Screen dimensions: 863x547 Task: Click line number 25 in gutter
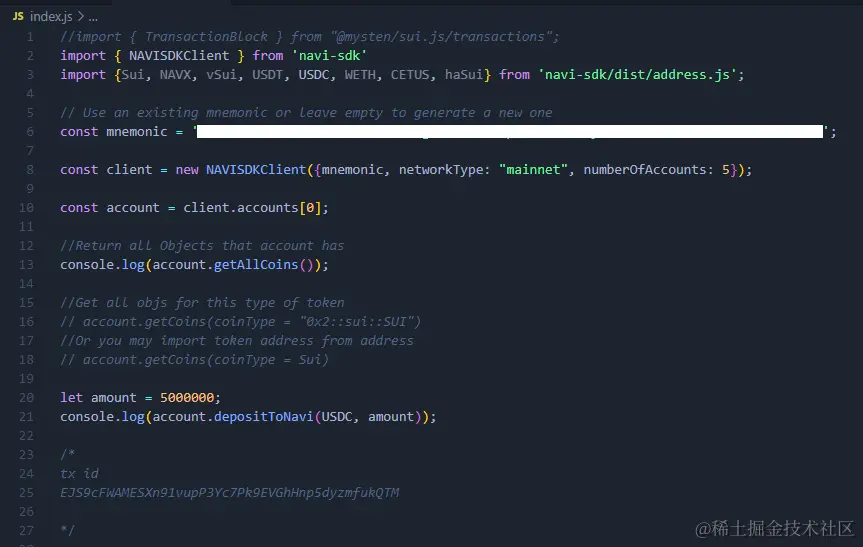[26, 493]
